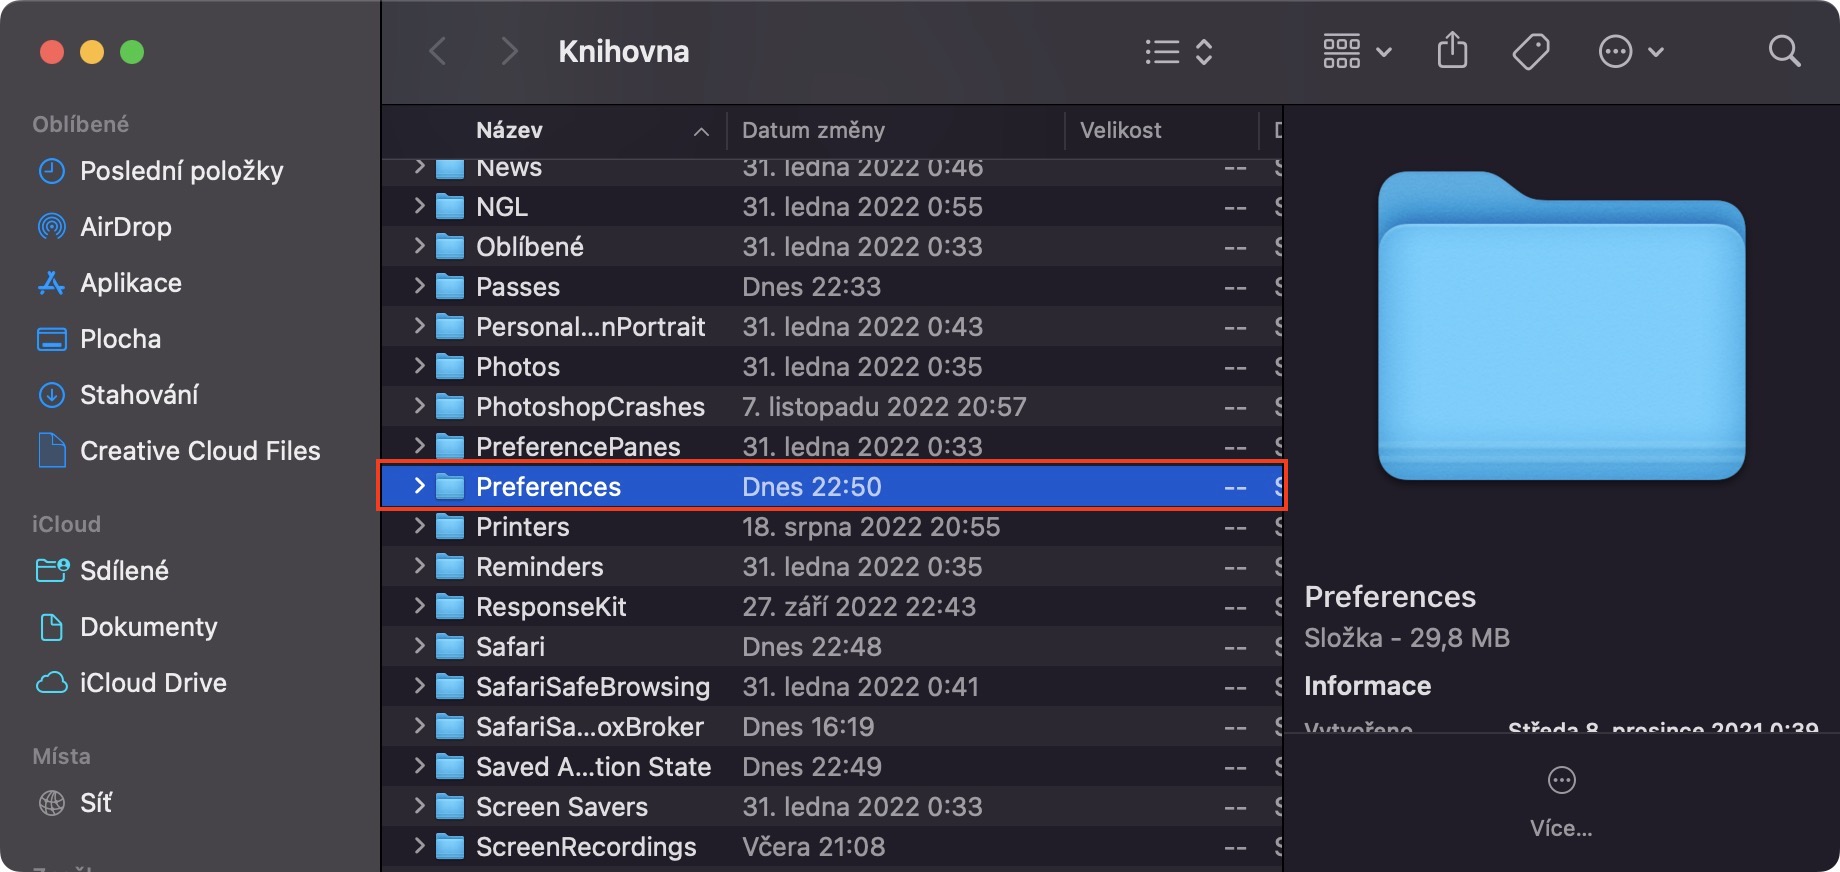This screenshot has height=872, width=1840.
Task: Sort by Datum změny column
Action: click(813, 130)
